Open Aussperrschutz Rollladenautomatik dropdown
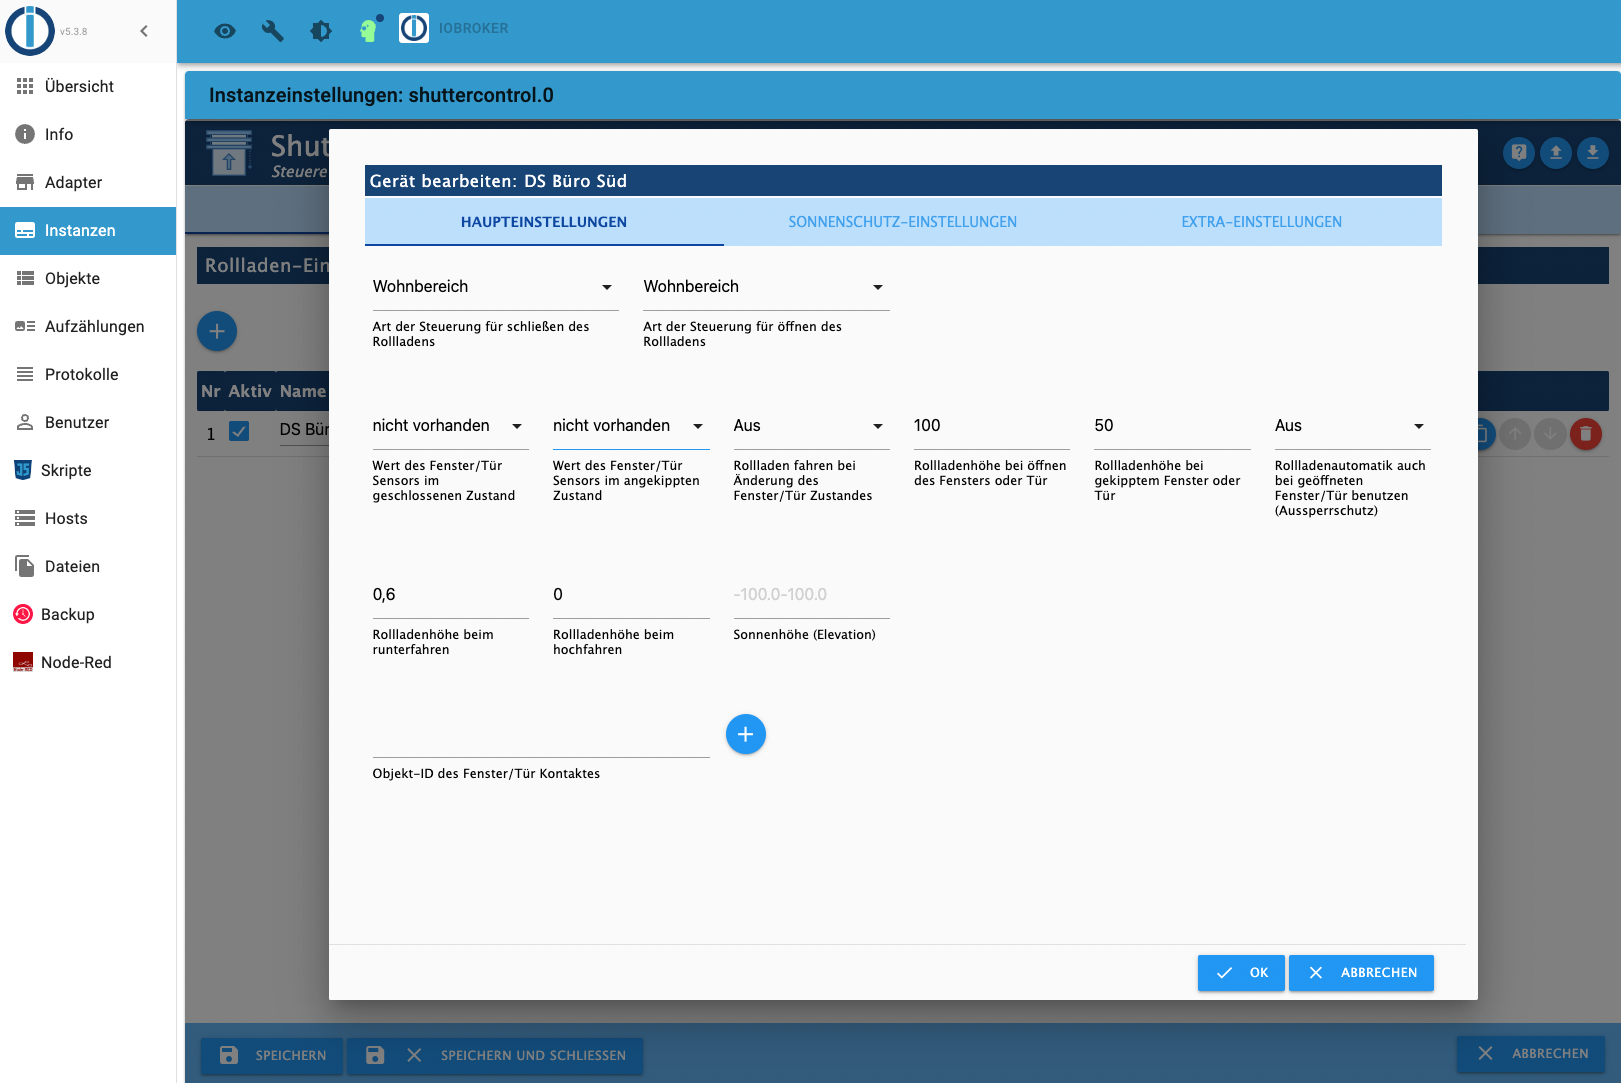The height and width of the screenshot is (1083, 1621). coord(1353,426)
